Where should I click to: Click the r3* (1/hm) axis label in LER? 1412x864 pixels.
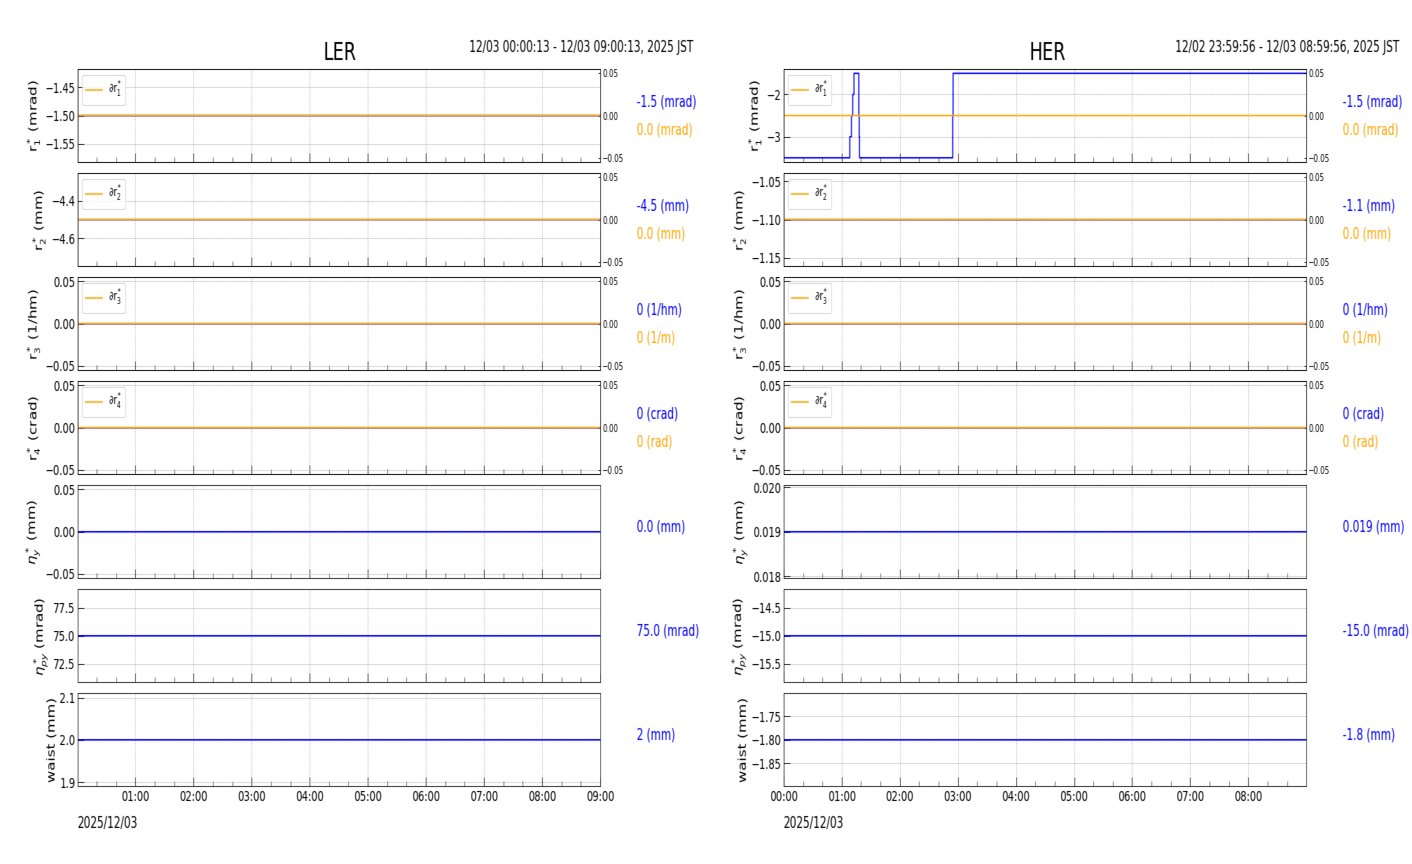(x=33, y=324)
